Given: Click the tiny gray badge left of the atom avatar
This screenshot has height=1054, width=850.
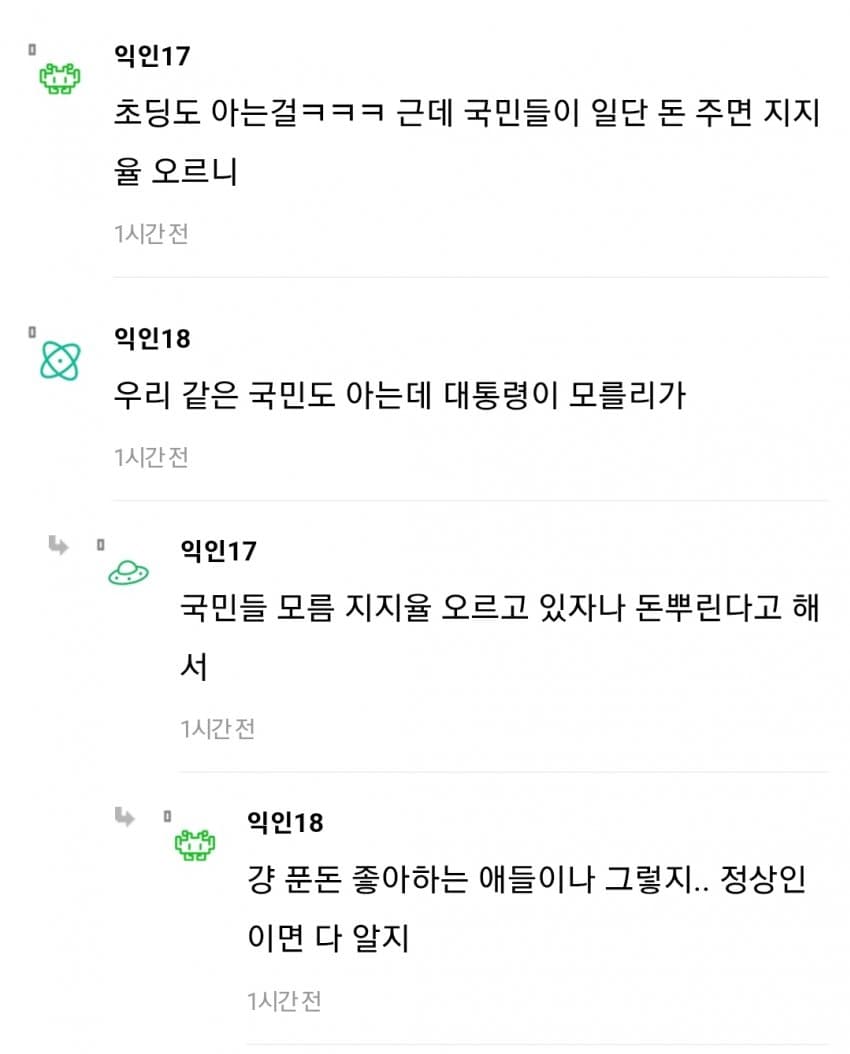Looking at the screenshot, I should [x=32, y=331].
